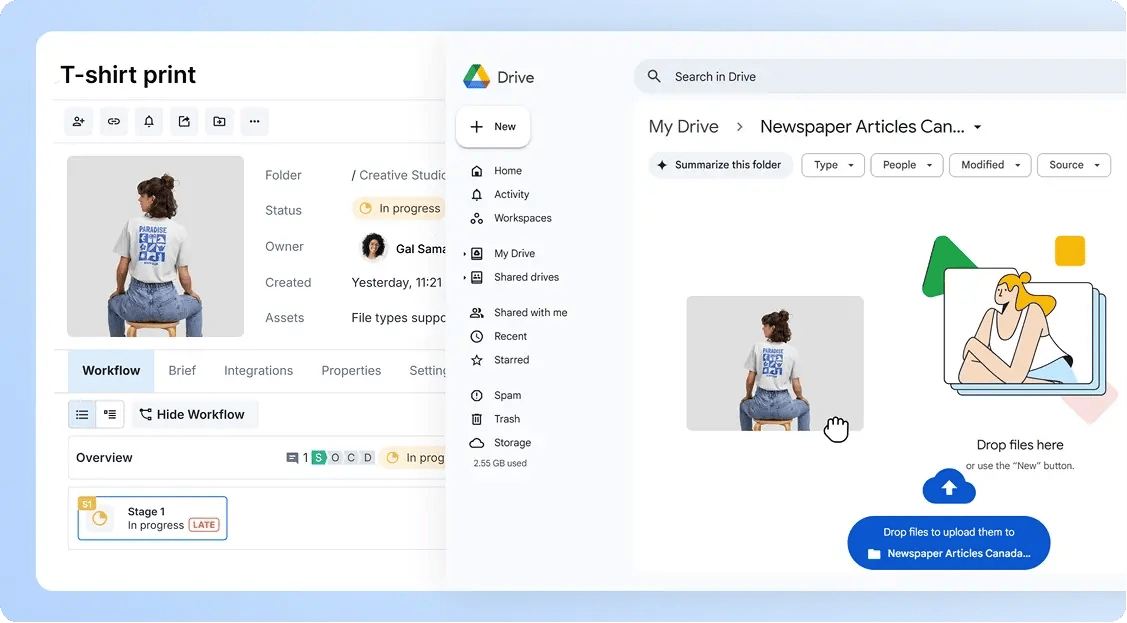Copy the link using the link icon

point(113,121)
